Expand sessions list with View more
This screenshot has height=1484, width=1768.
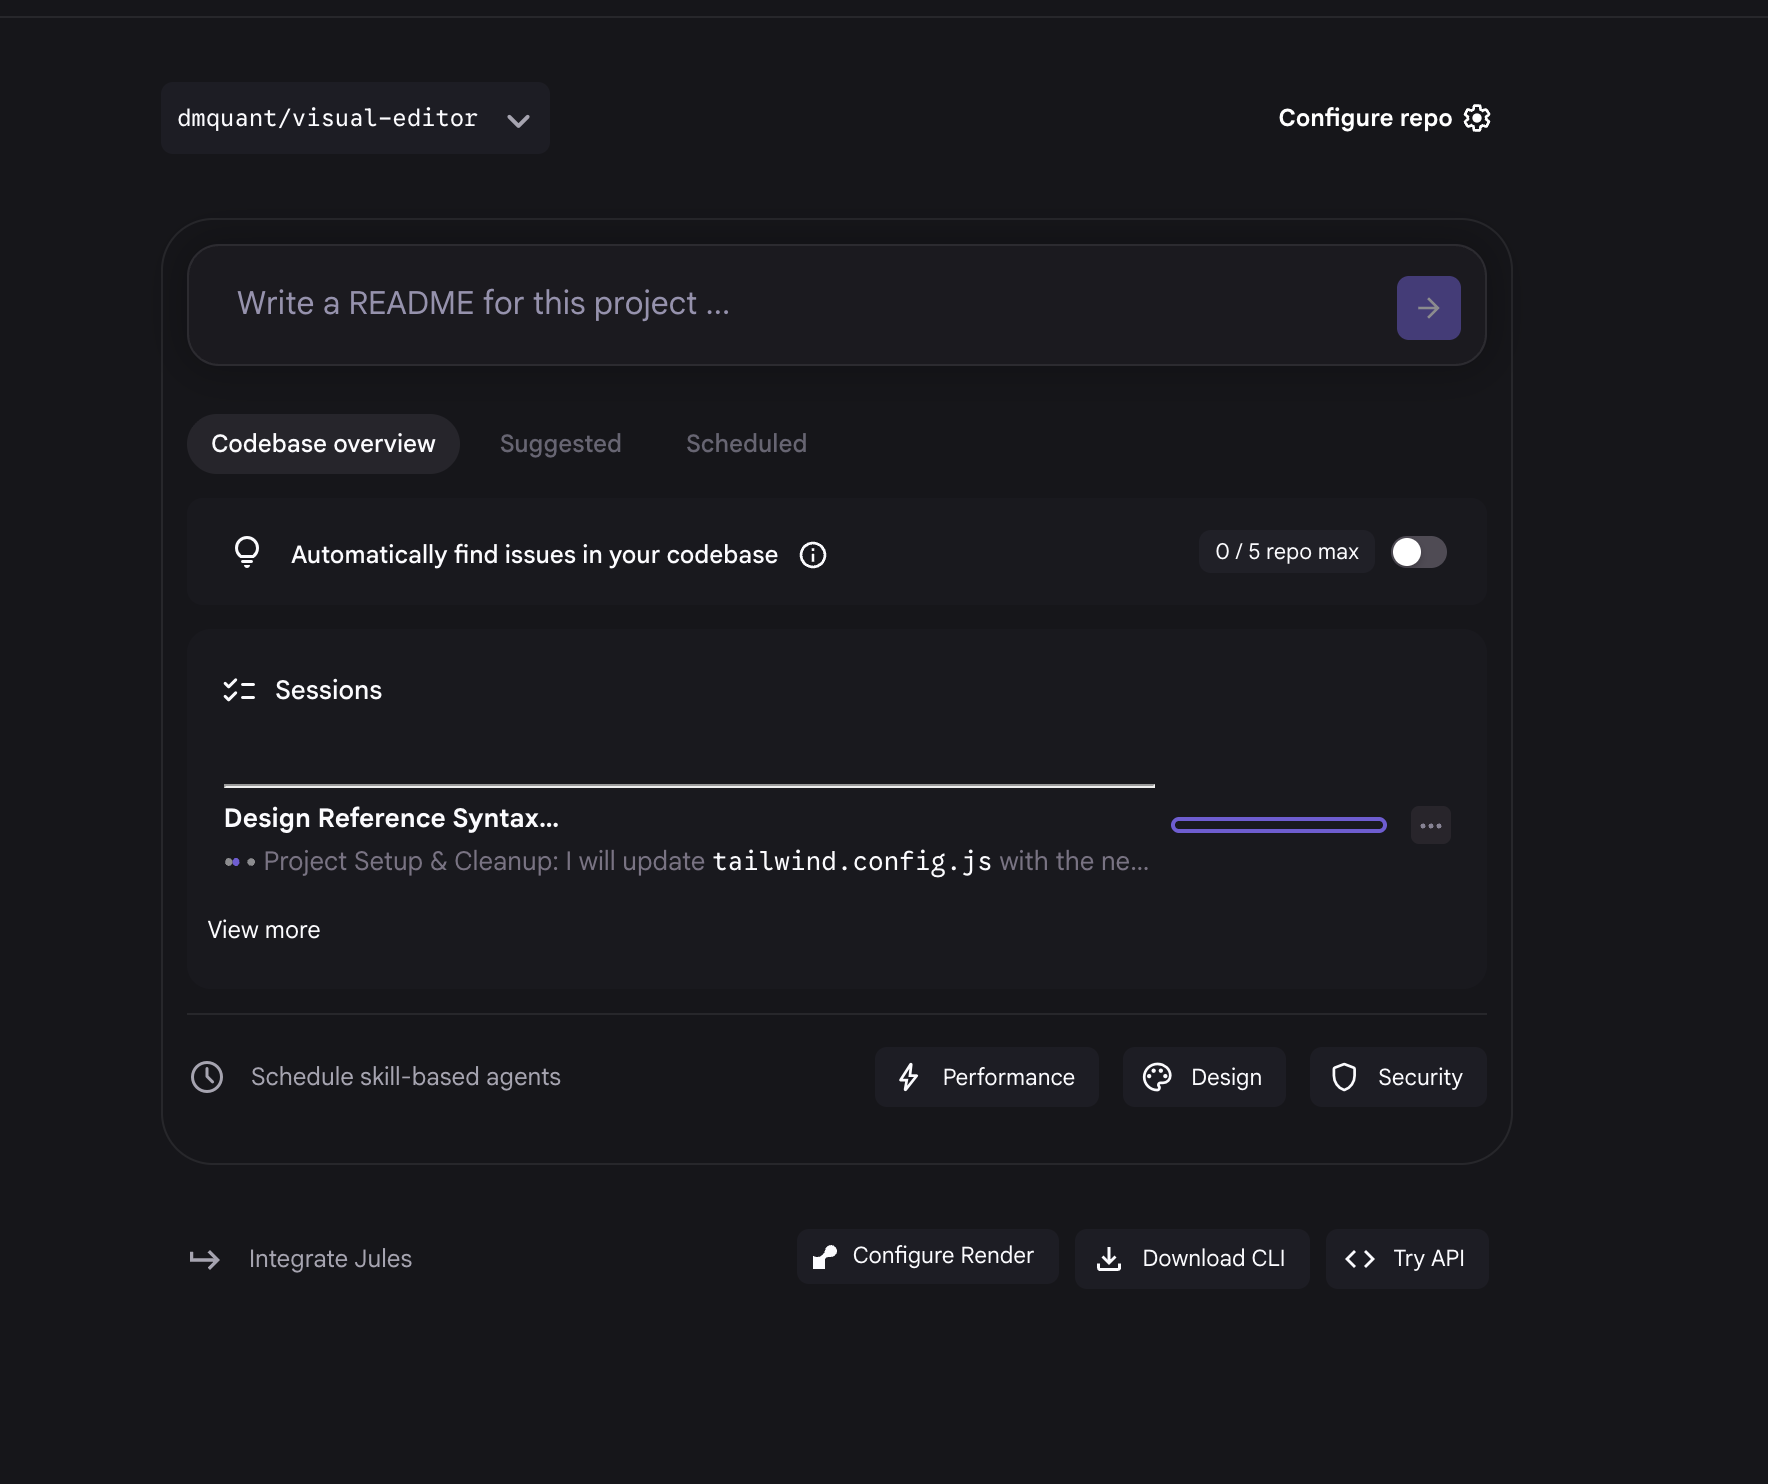(264, 930)
